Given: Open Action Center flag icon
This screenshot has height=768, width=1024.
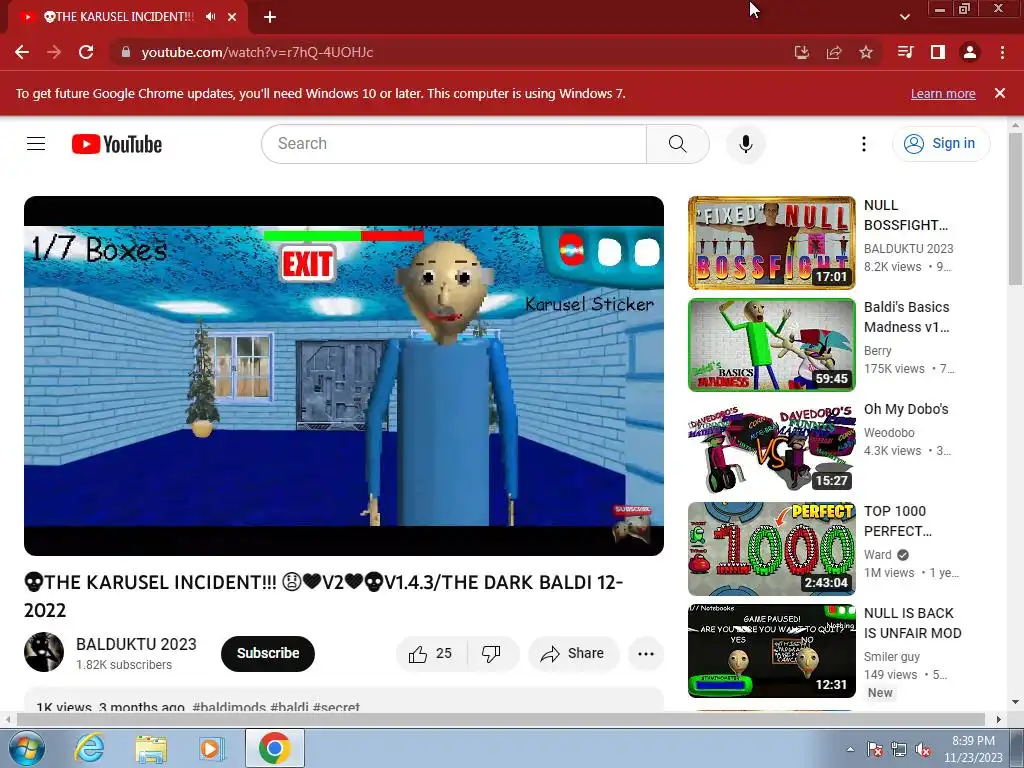Looking at the screenshot, I should click(x=874, y=749).
